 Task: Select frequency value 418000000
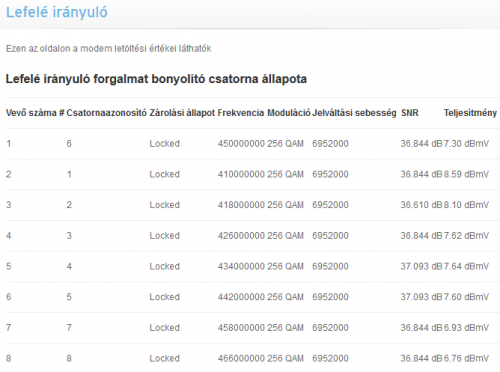pyautogui.click(x=241, y=205)
